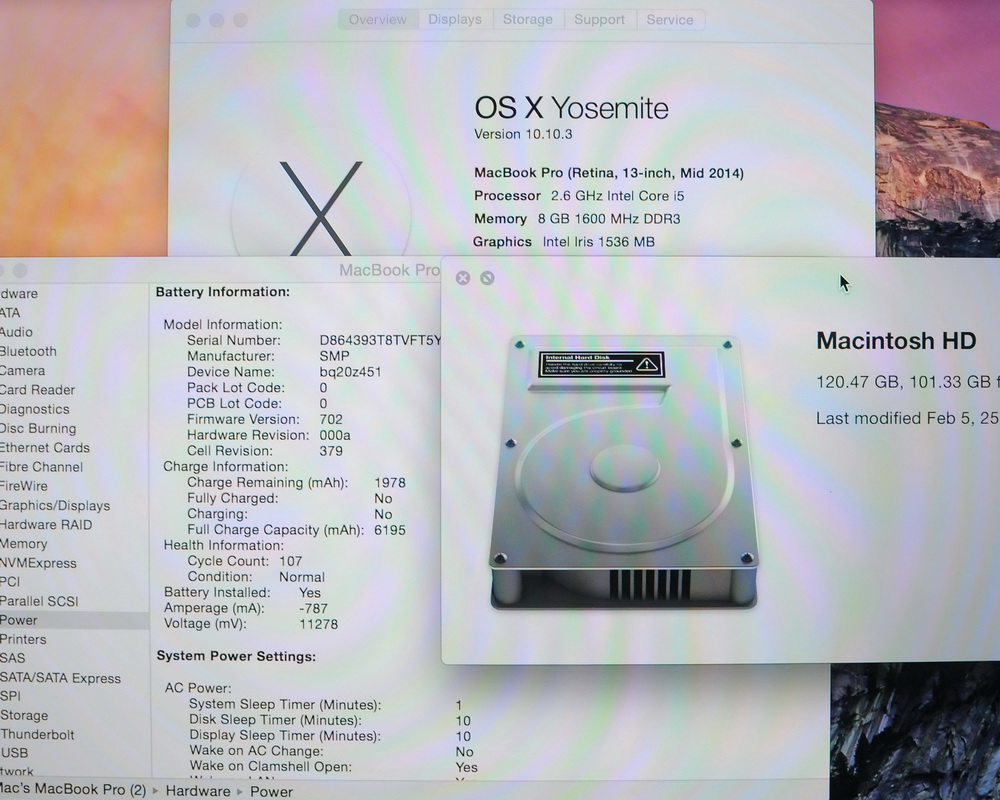Screen dimensions: 1000x800
Task: Click the Last modified Feb 5 line
Action: [908, 419]
